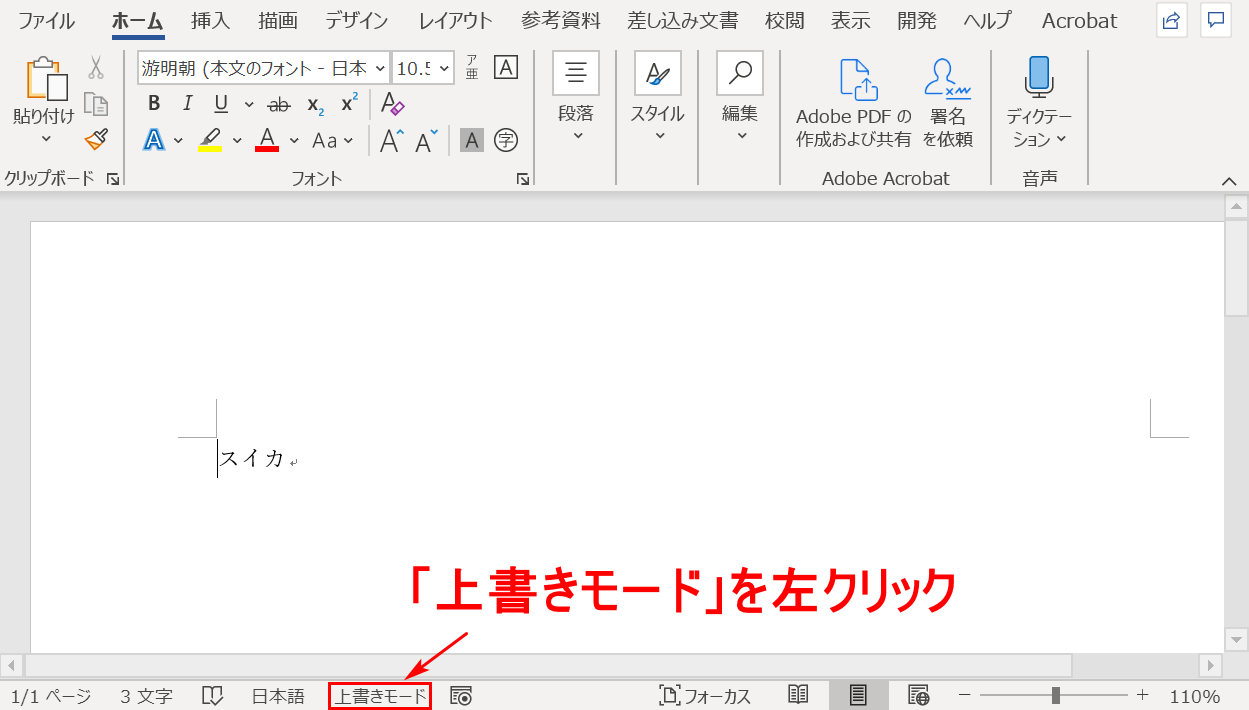Select Print Layout view icon

(858, 696)
